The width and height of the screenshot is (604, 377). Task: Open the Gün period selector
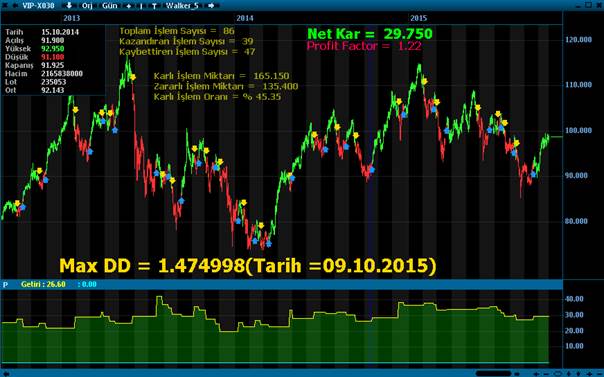point(110,6)
